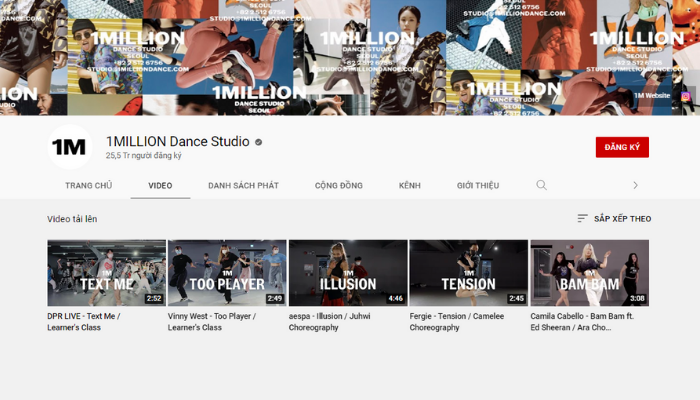Click the verified badge beside the channel name
The width and height of the screenshot is (700, 400).
click(x=258, y=142)
